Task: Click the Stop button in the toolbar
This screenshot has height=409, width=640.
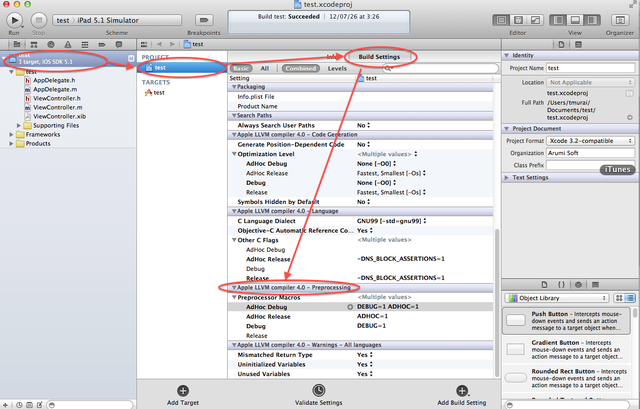Action: [38, 20]
